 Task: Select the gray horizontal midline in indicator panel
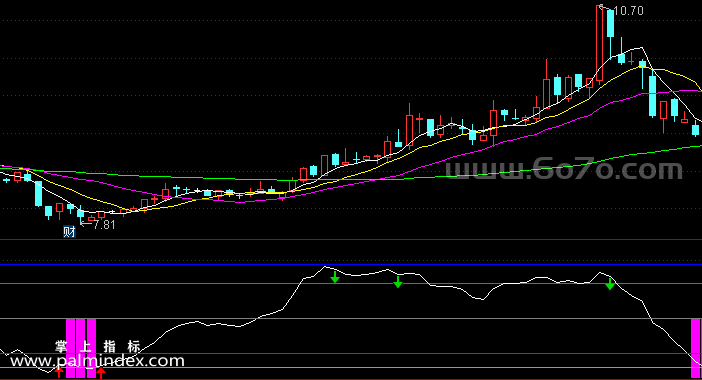click(351, 319)
